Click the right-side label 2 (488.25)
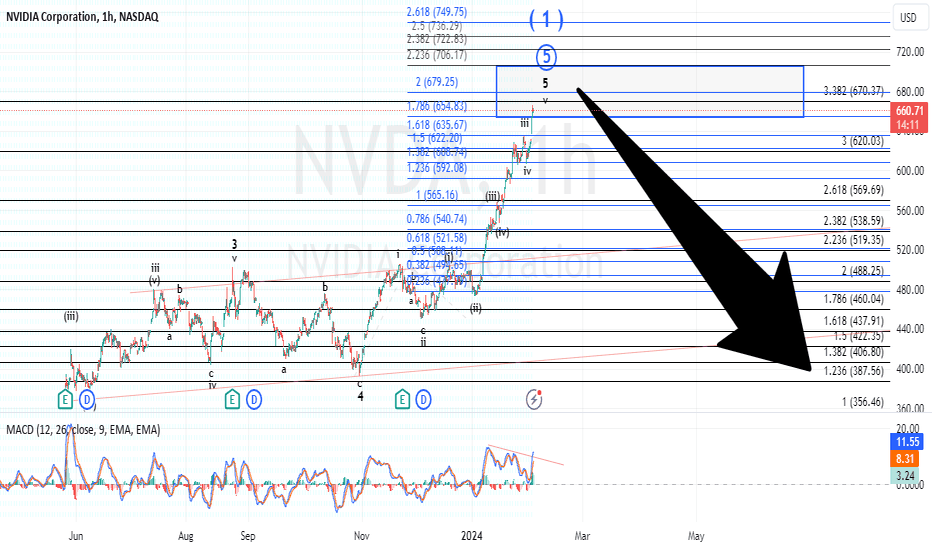932x550 pixels. tap(862, 271)
